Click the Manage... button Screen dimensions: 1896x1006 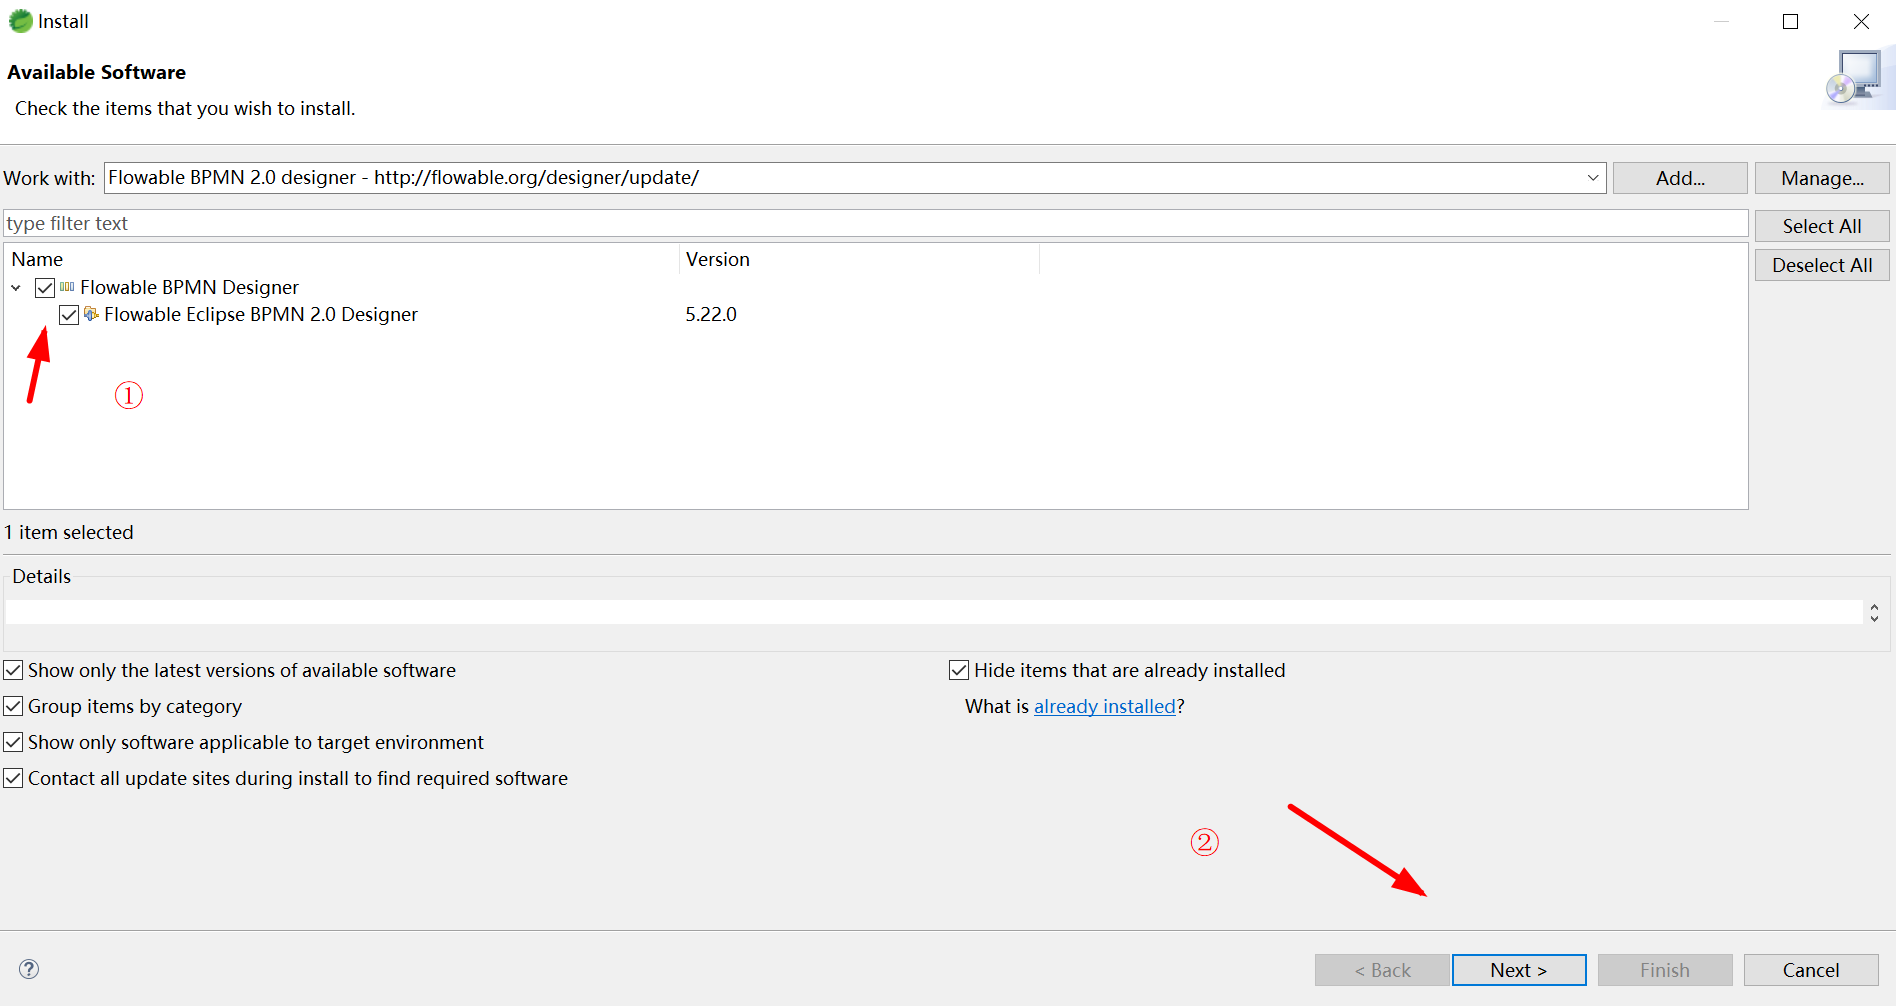(1822, 178)
